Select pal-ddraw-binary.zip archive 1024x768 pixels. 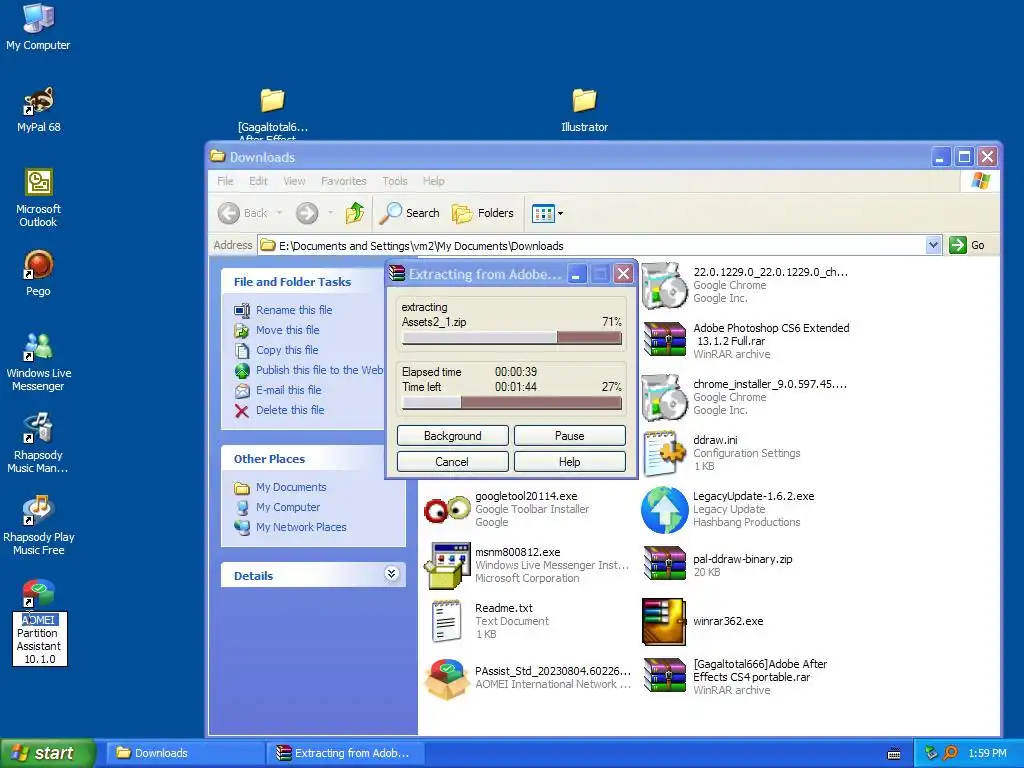click(x=717, y=565)
